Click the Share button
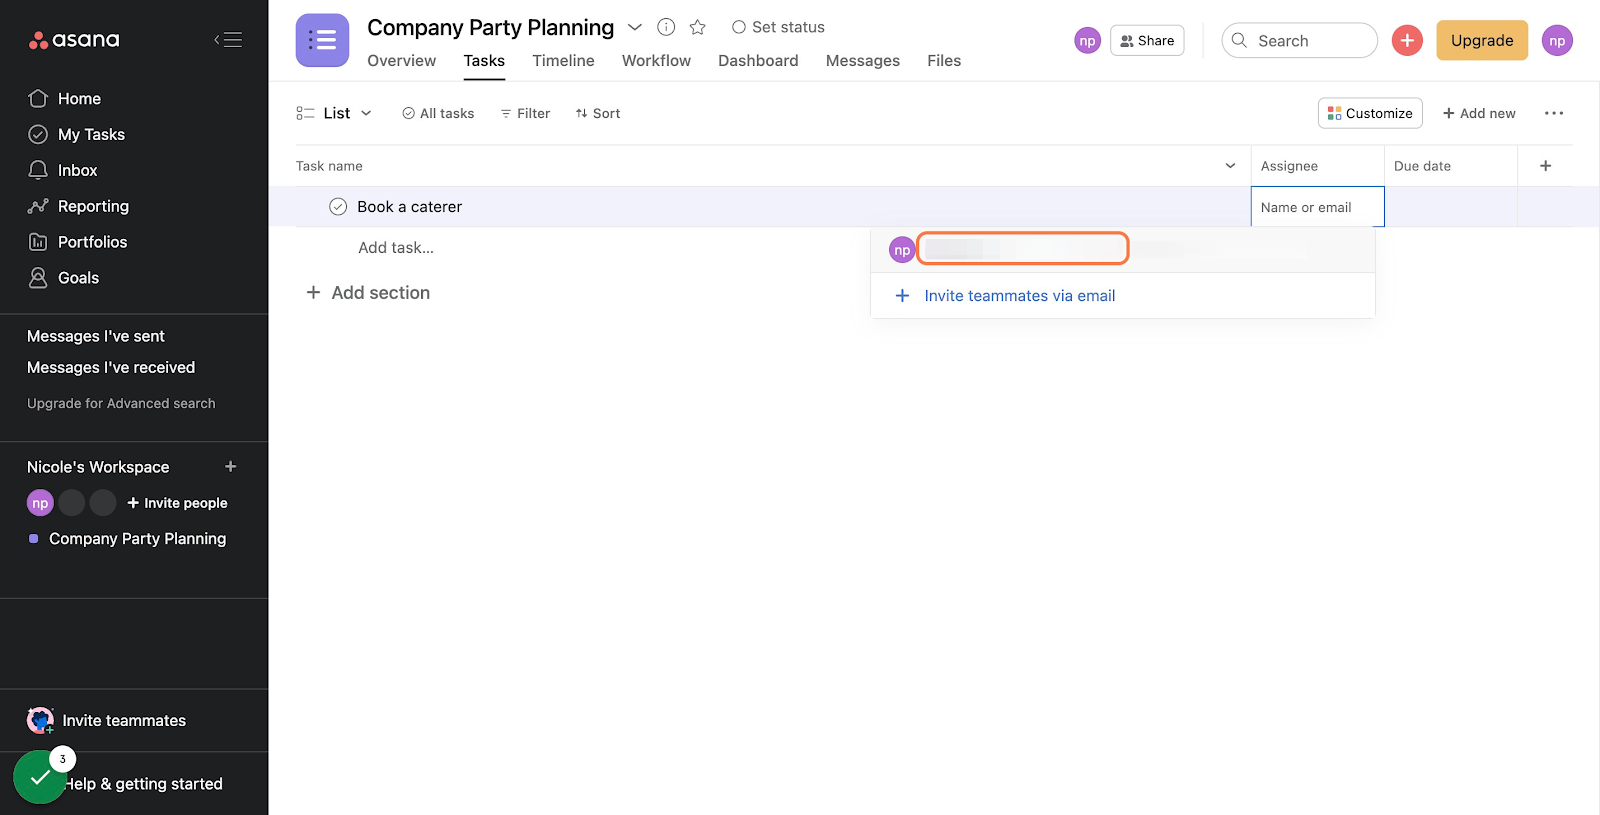1600x815 pixels. [1147, 40]
